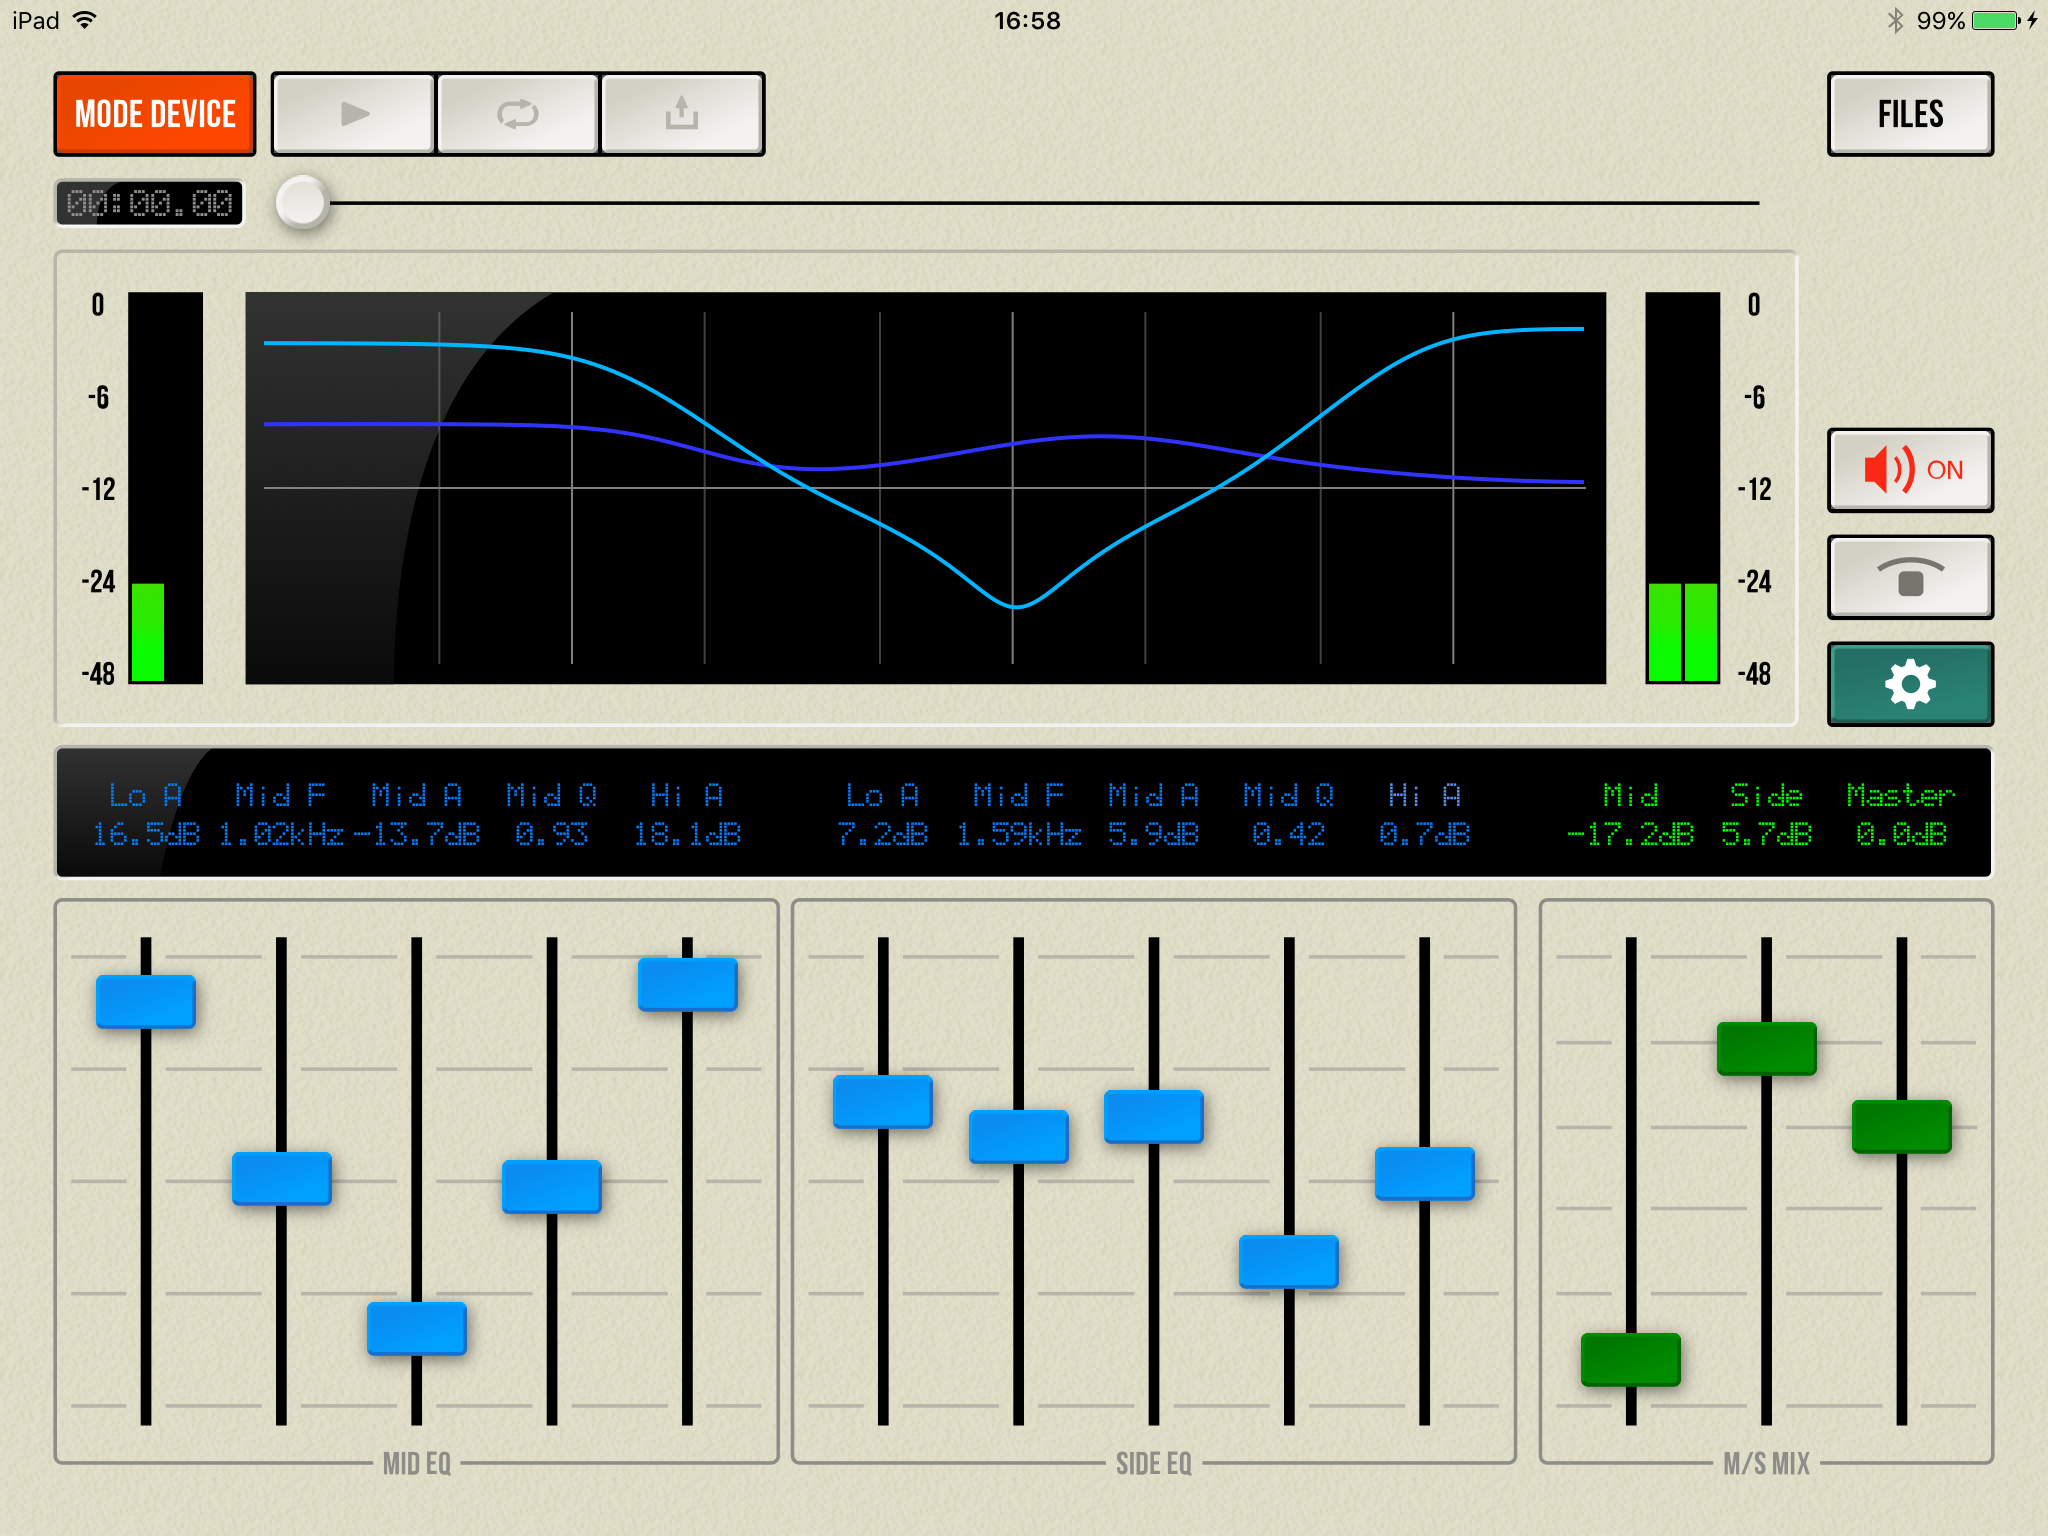Open the FILES browser
The image size is (2048, 1536).
(x=1910, y=114)
